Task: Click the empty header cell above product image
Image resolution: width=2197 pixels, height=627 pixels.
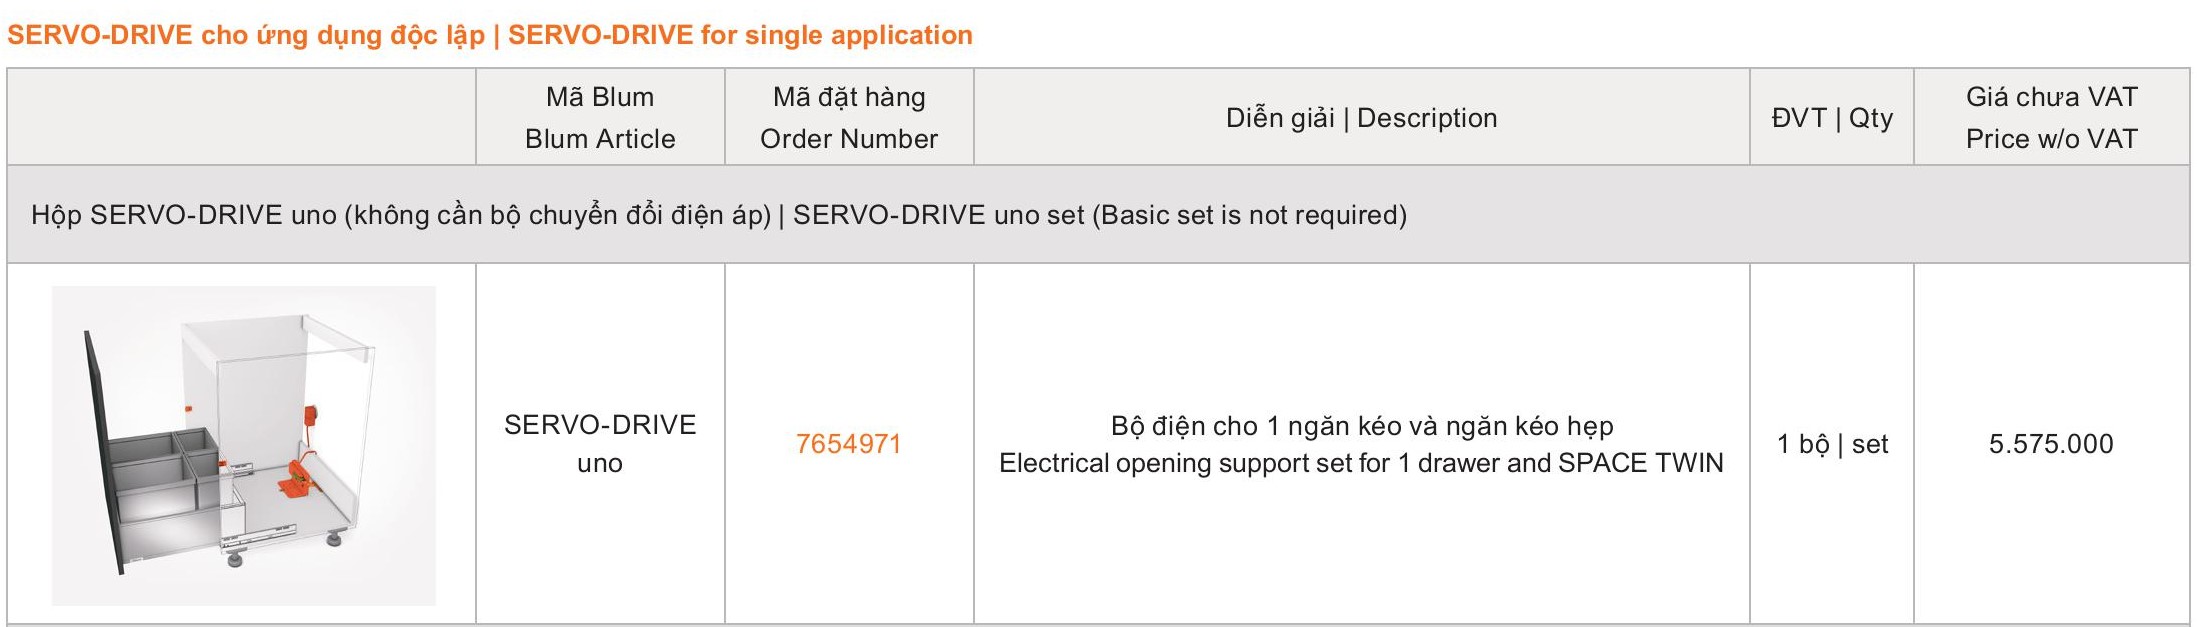Action: [241, 117]
